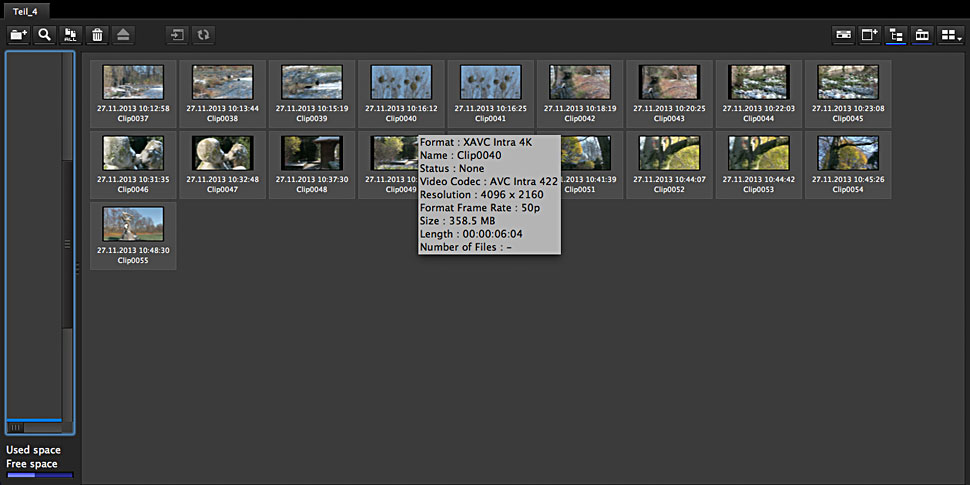This screenshot has height=485, width=970.
Task: Select Clip0045 thumbnail
Action: coord(847,82)
